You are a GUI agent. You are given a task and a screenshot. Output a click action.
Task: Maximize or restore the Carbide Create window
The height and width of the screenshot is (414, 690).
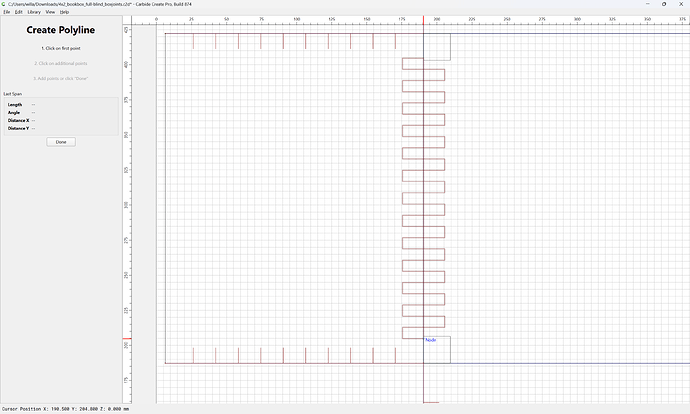pos(664,4)
